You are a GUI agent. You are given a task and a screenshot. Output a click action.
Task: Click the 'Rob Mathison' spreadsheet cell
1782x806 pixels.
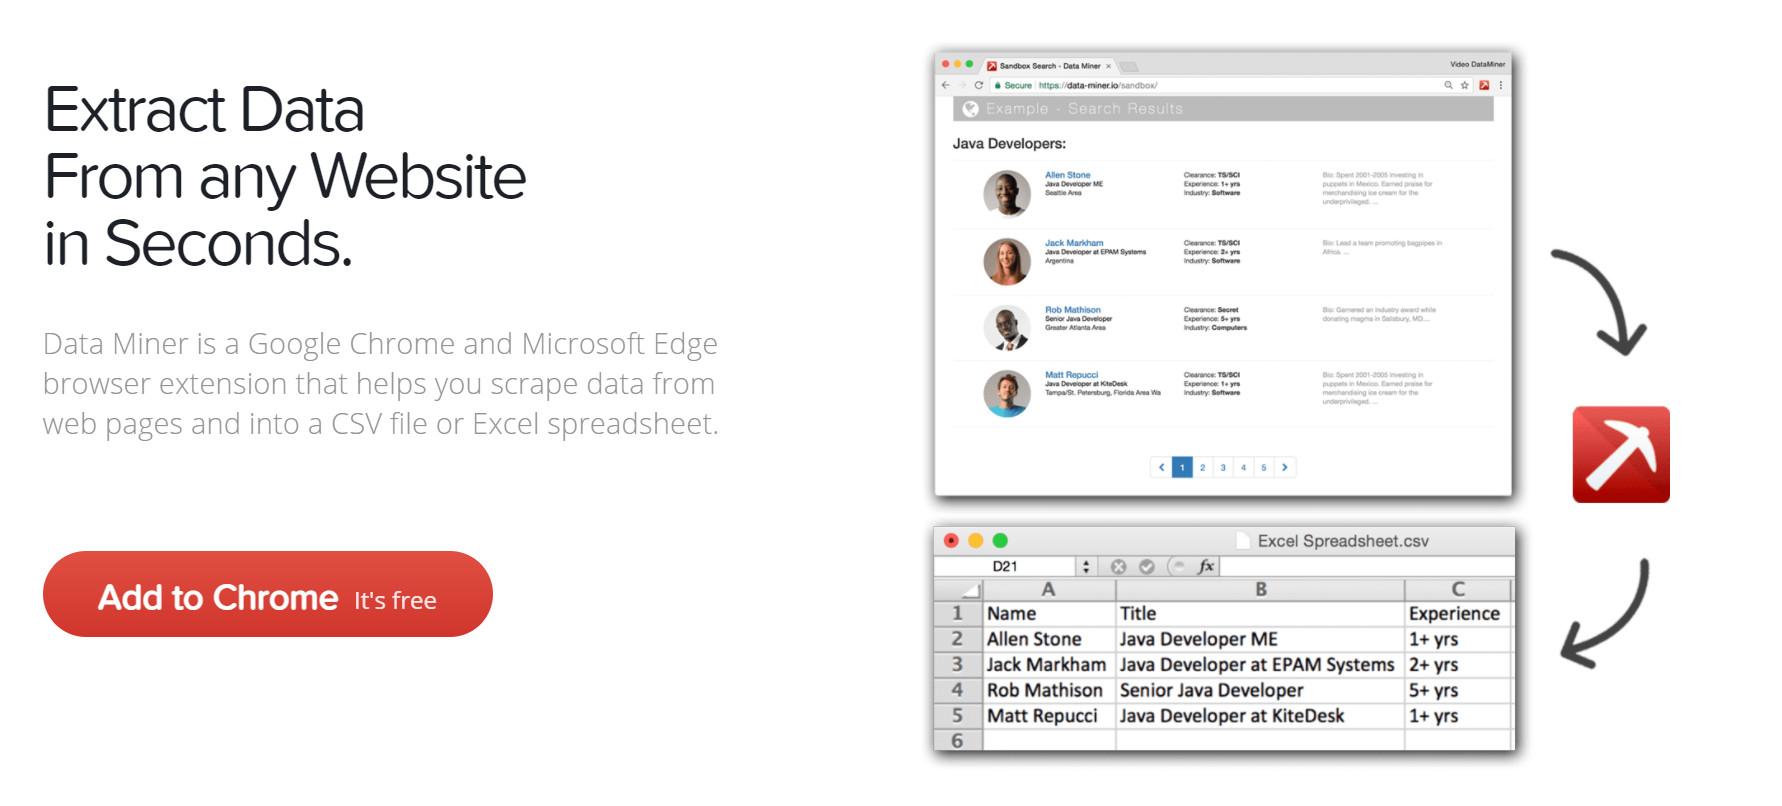coord(1049,690)
